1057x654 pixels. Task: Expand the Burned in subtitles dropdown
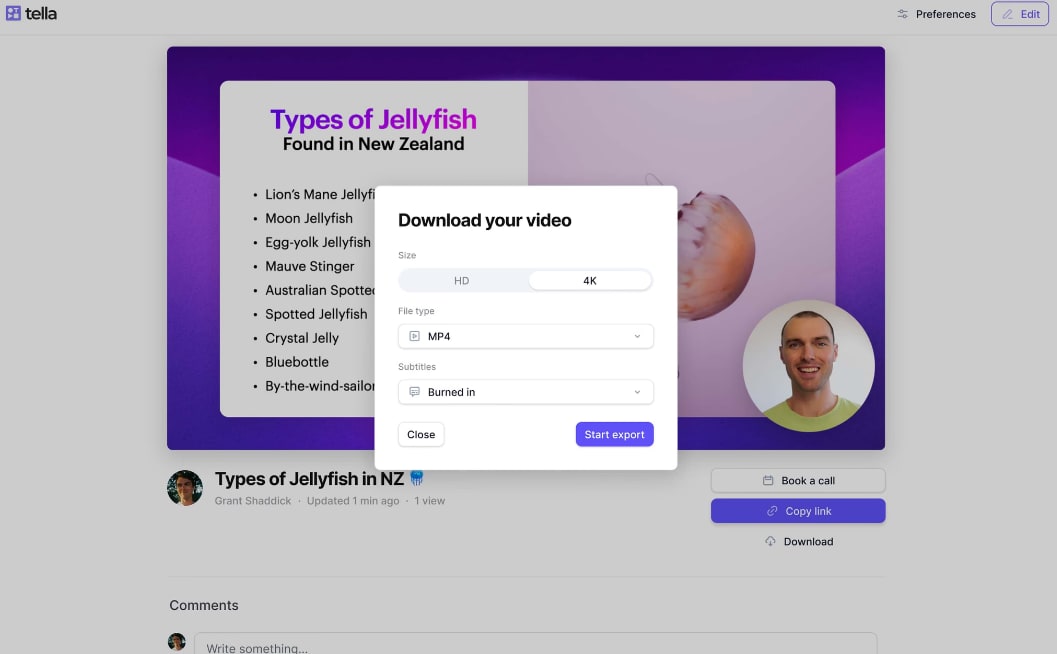tap(525, 391)
